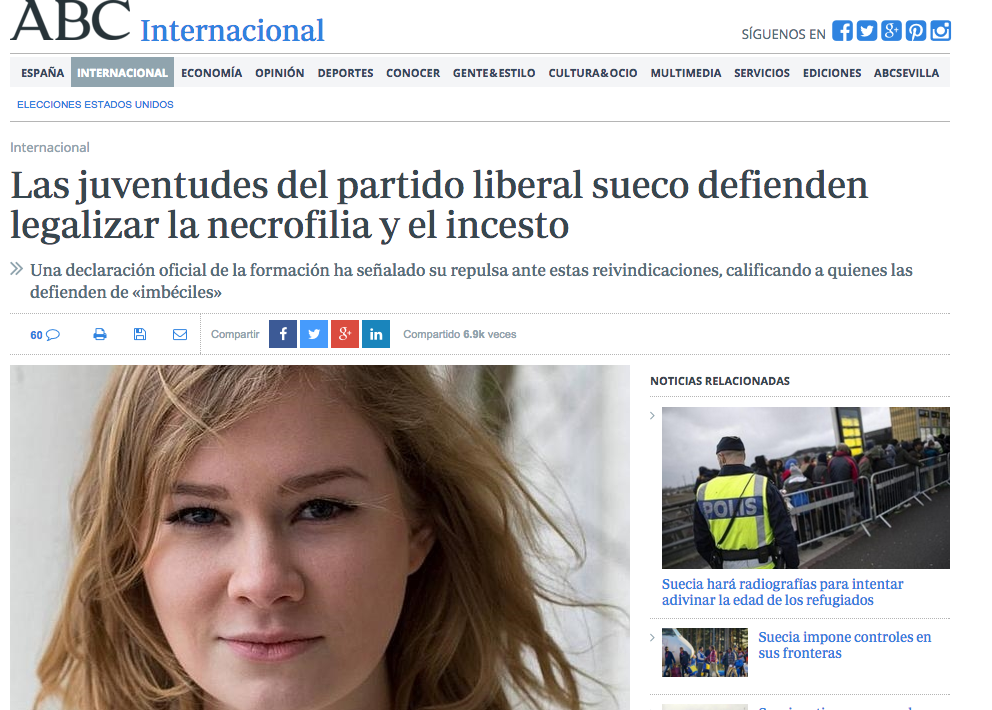Viewport: 992px width, 710px height.
Task: Print the article using printer icon
Action: coord(100,334)
